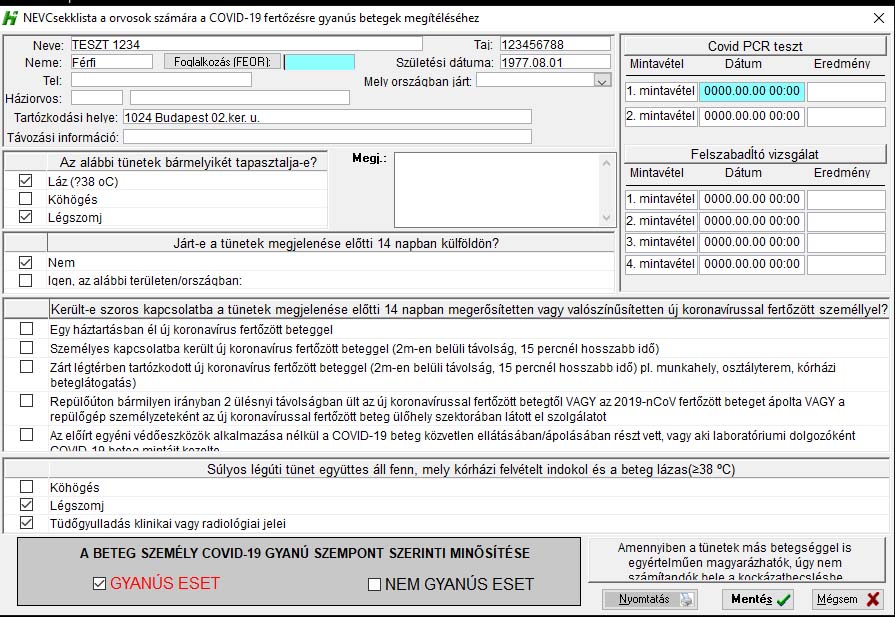Check the 'Repülőúton bármilyen irányban' option

pos(26,401)
